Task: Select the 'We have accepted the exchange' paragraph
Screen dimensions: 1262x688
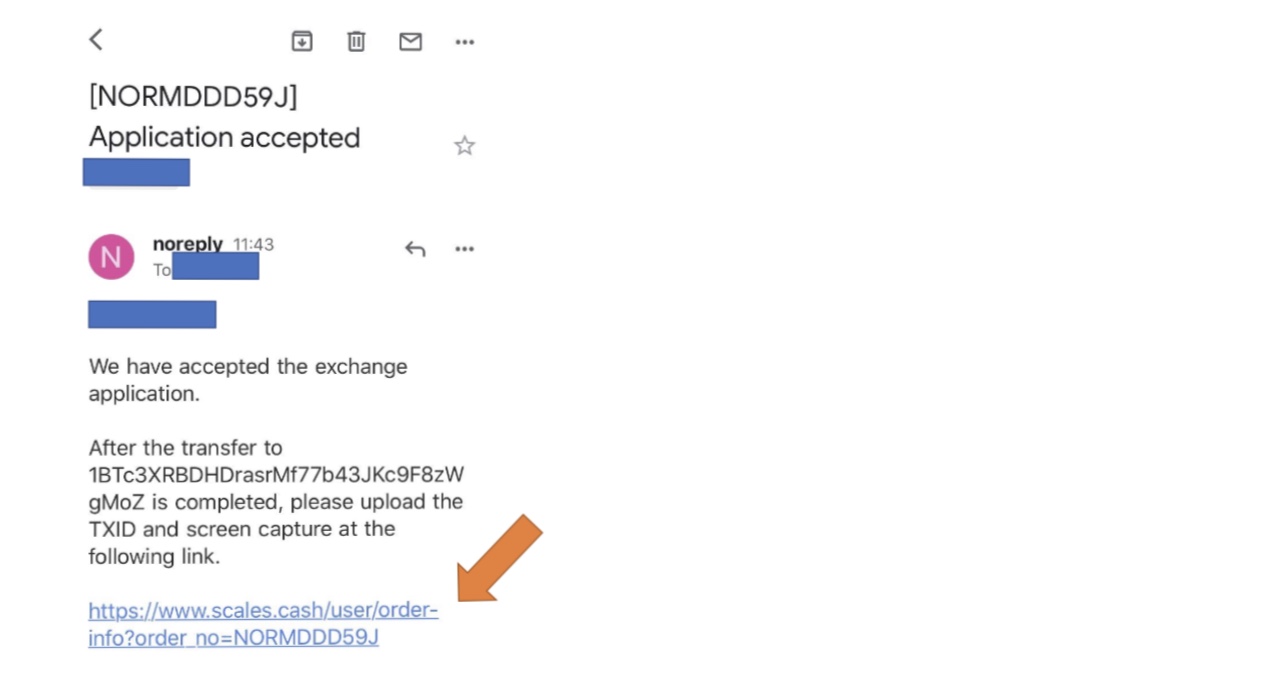Action: tap(248, 380)
